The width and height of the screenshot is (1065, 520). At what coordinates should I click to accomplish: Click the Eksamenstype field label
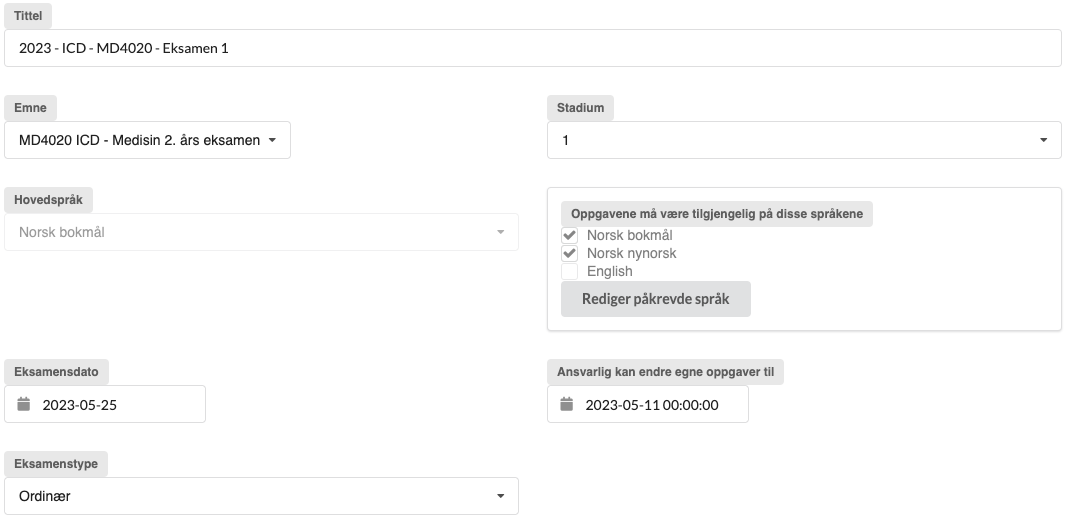[x=57, y=464]
